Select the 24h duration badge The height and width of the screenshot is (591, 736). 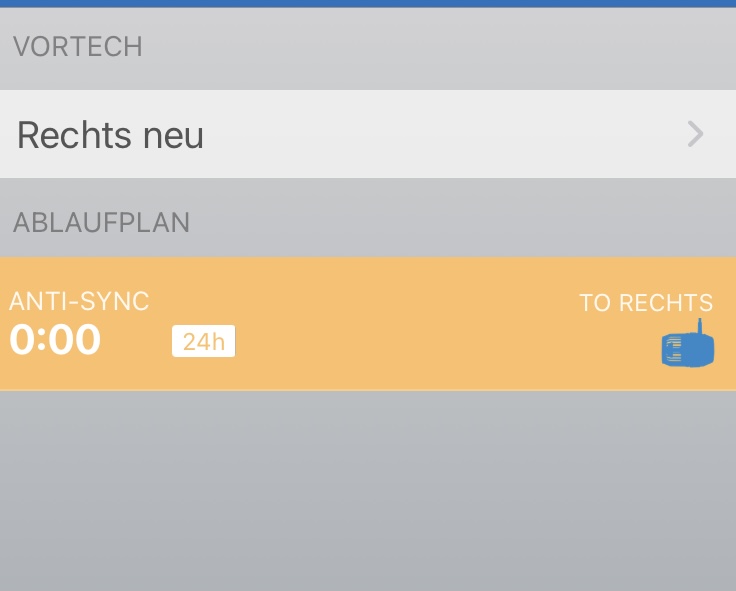pos(203,342)
